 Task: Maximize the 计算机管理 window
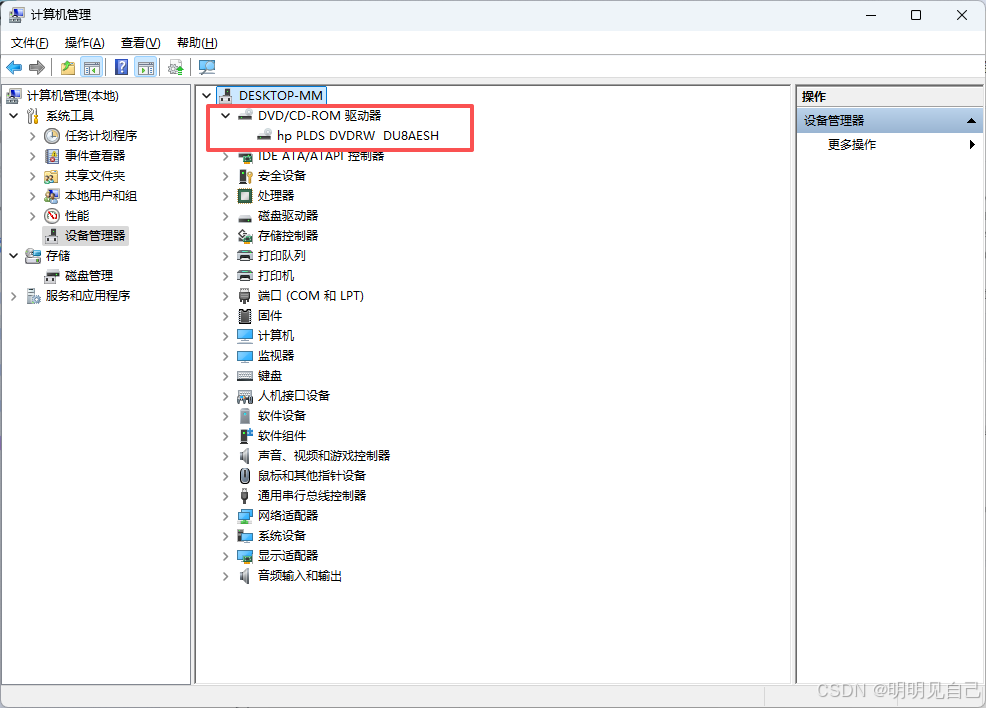point(916,15)
